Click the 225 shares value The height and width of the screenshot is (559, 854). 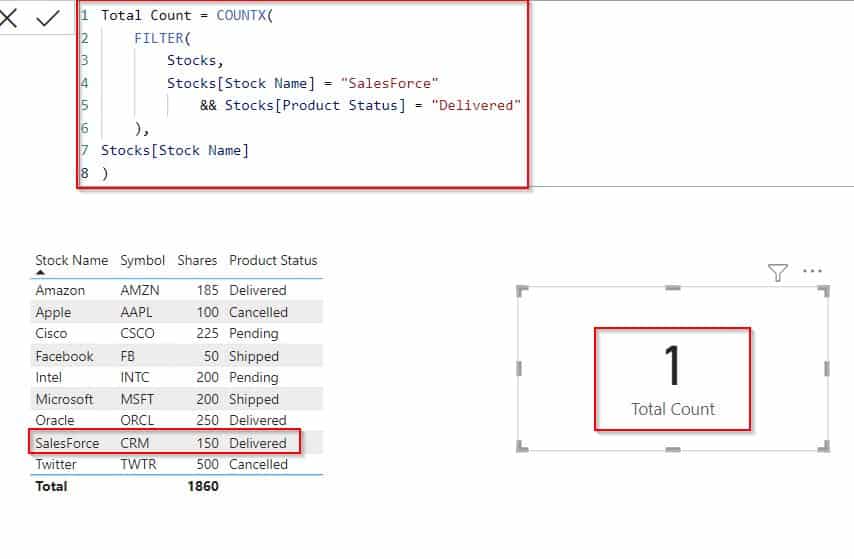click(208, 333)
